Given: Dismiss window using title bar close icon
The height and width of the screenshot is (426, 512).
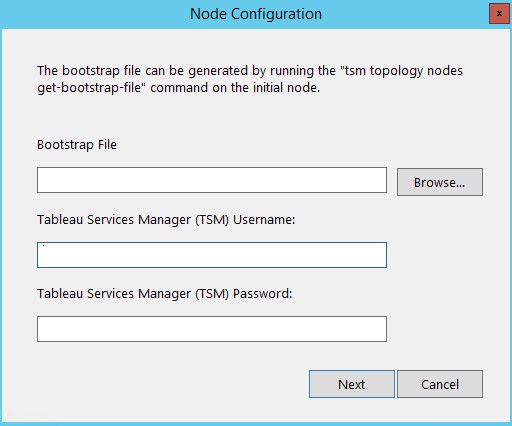Looking at the screenshot, I should 499,14.
